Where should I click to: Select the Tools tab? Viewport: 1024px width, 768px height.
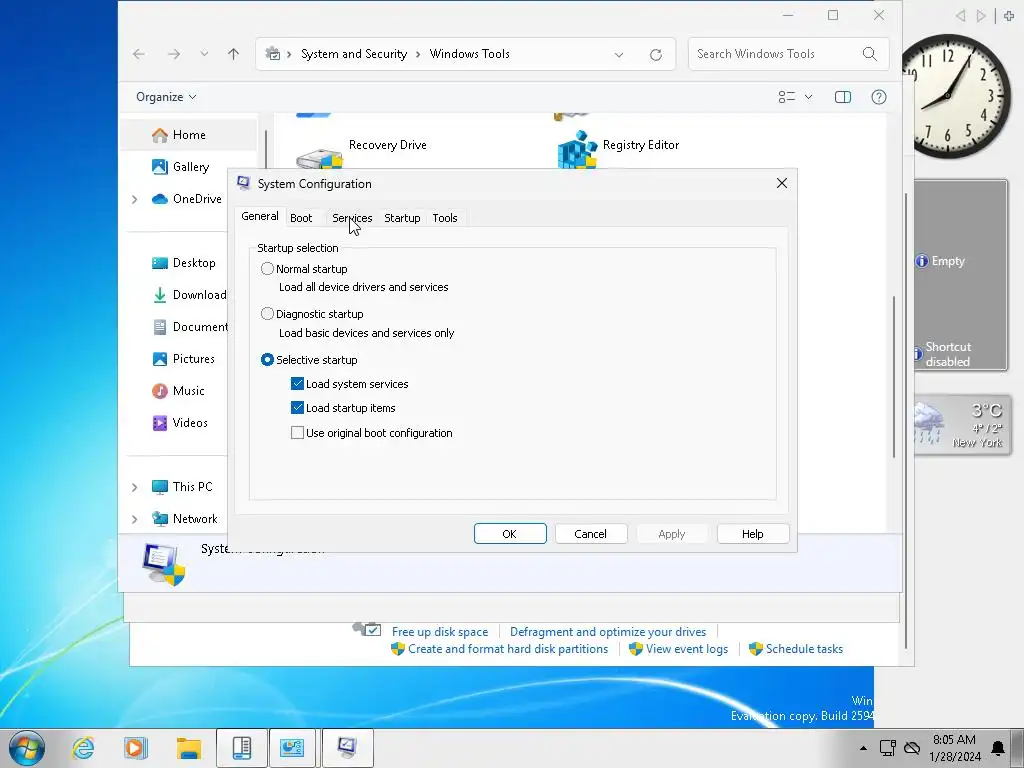pyautogui.click(x=445, y=218)
